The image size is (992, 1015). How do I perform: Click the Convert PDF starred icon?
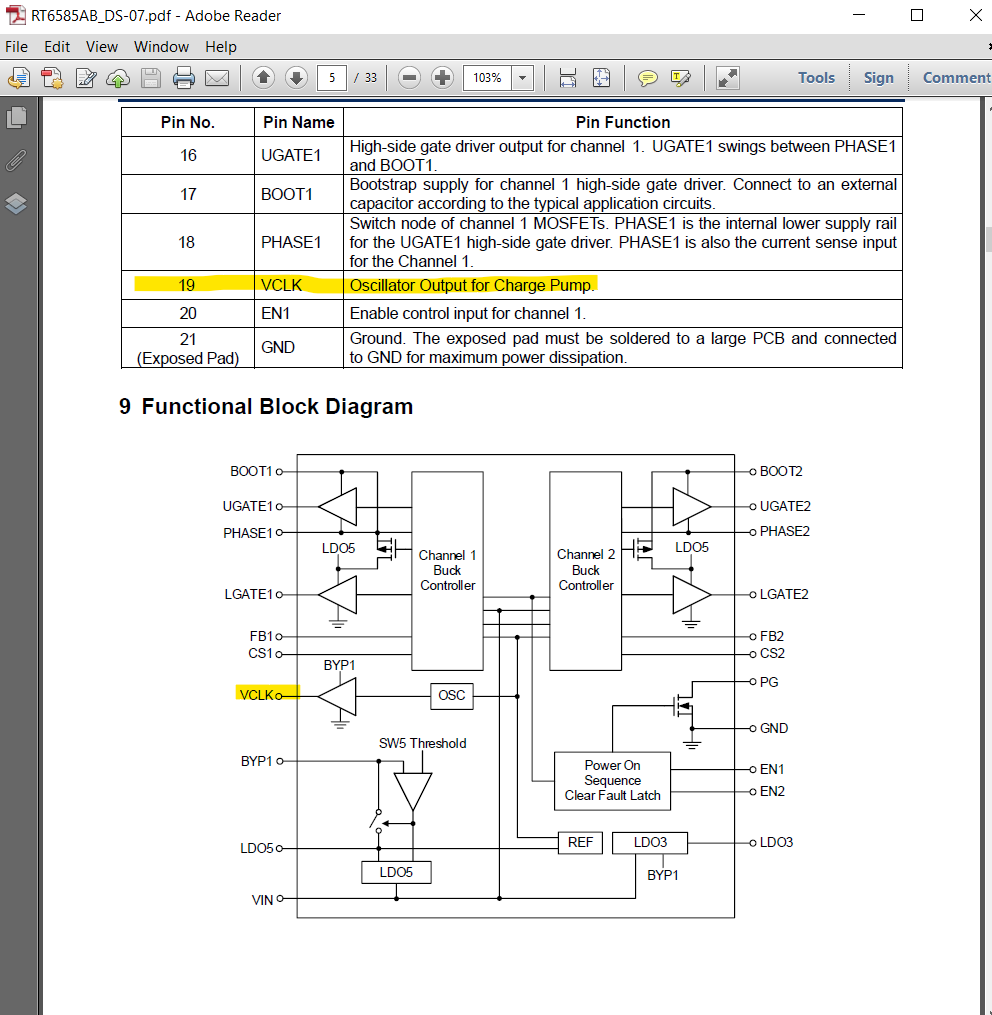click(x=52, y=78)
